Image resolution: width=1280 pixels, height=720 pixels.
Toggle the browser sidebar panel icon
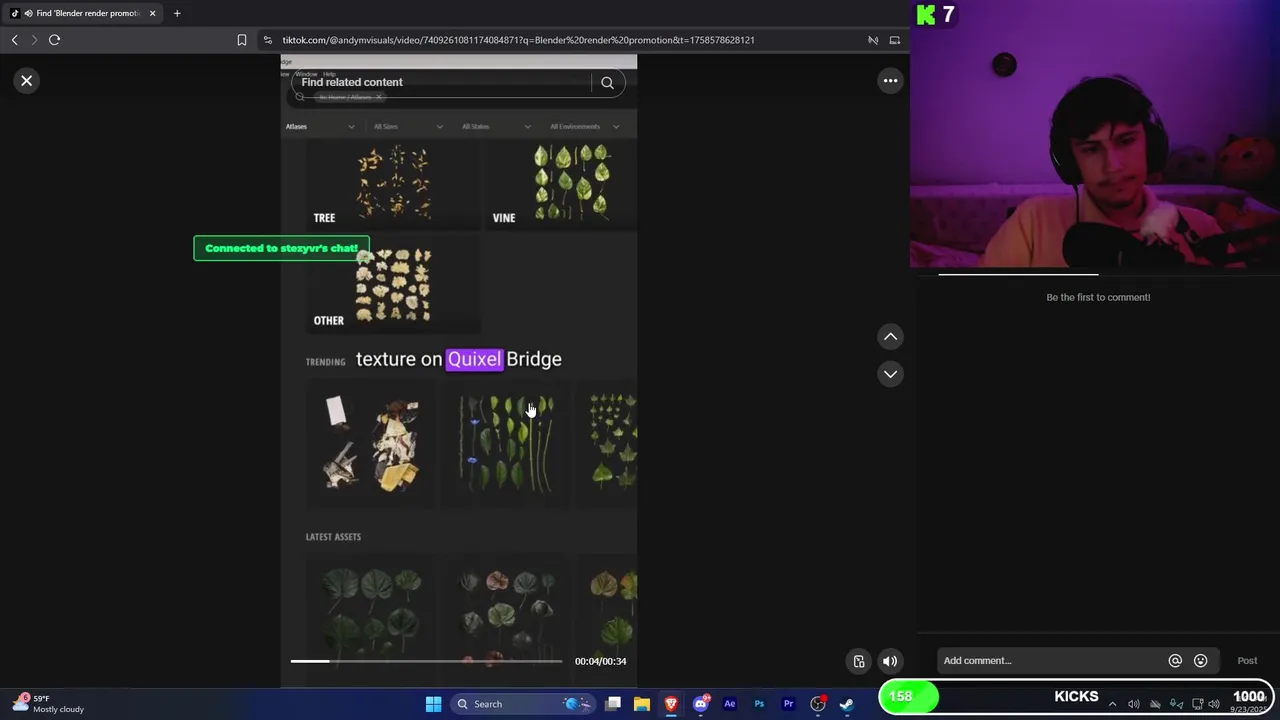click(895, 40)
